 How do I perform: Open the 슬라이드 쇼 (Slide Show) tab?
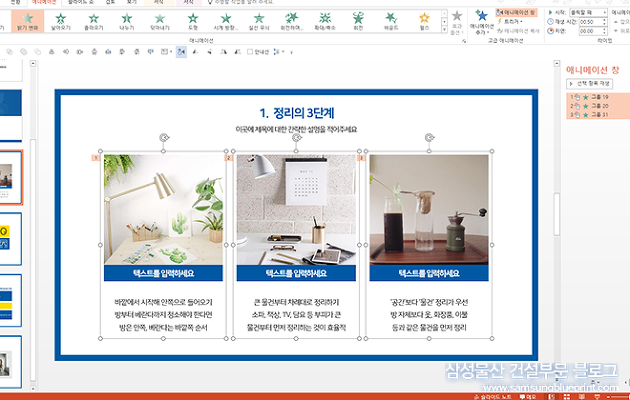pyautogui.click(x=80, y=2)
